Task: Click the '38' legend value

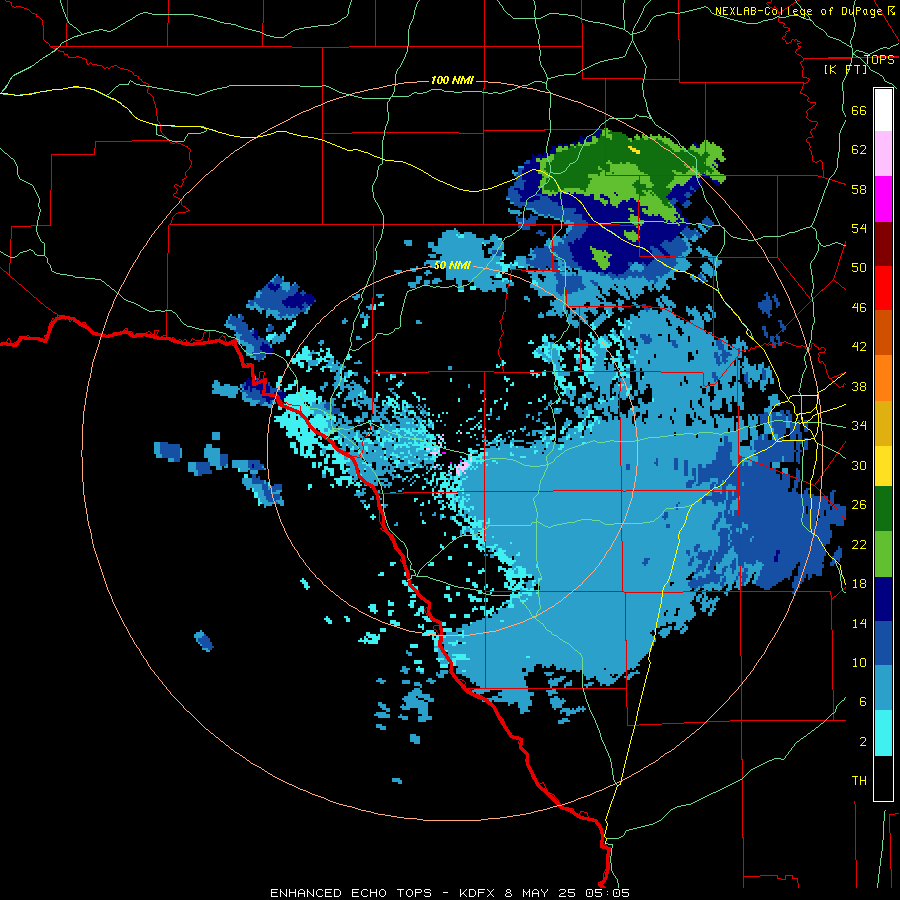Action: (859, 386)
